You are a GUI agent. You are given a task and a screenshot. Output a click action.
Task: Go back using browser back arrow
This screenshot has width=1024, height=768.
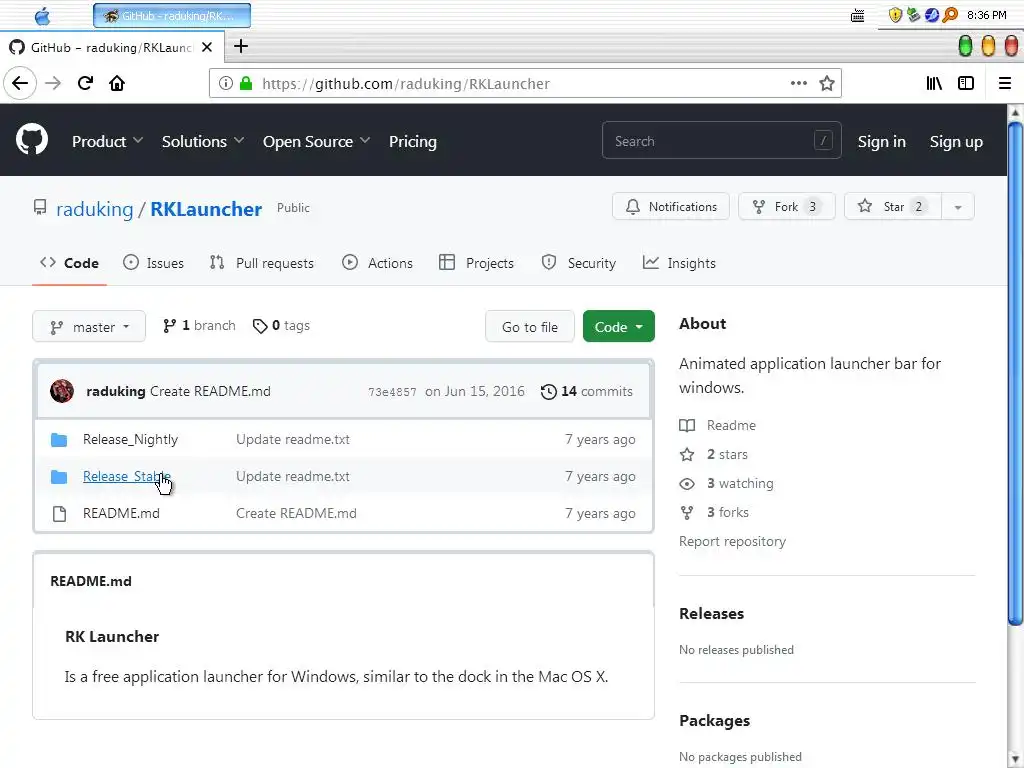[20, 83]
